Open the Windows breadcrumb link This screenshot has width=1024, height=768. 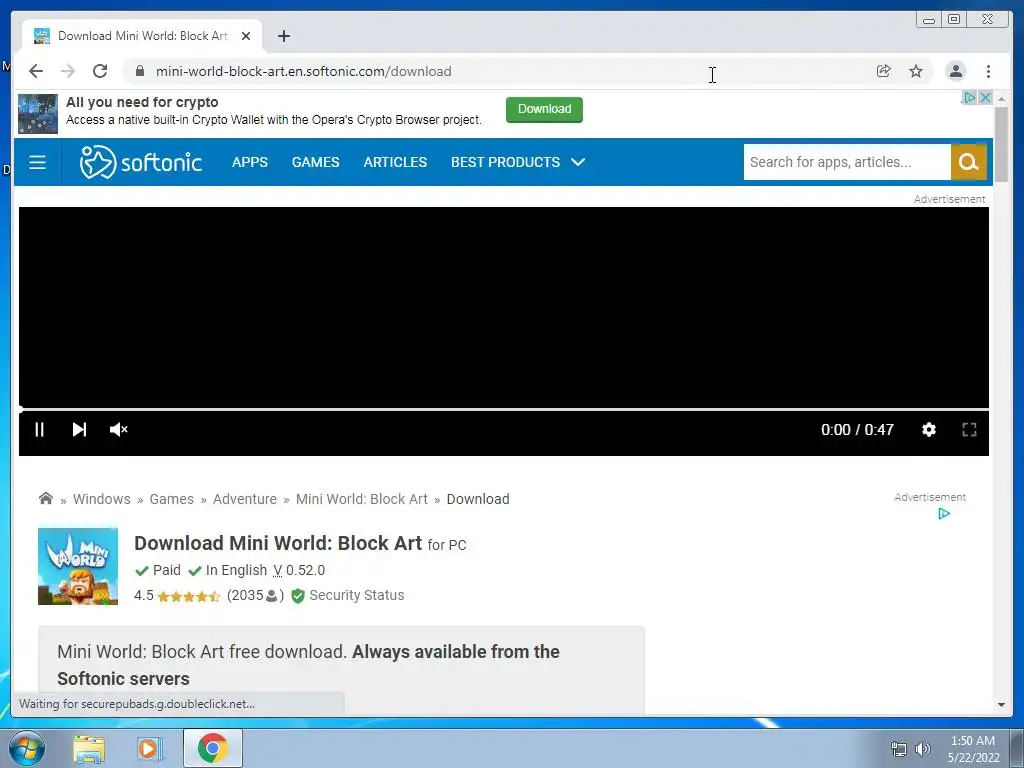point(101,499)
